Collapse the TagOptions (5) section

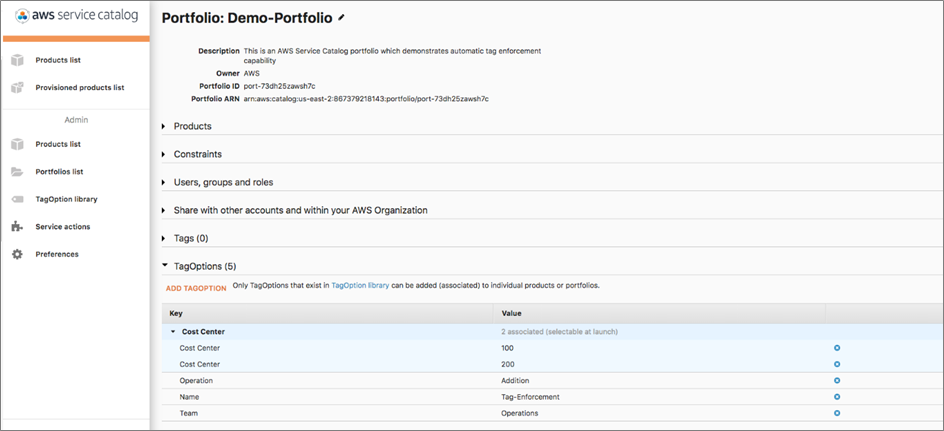(x=164, y=266)
